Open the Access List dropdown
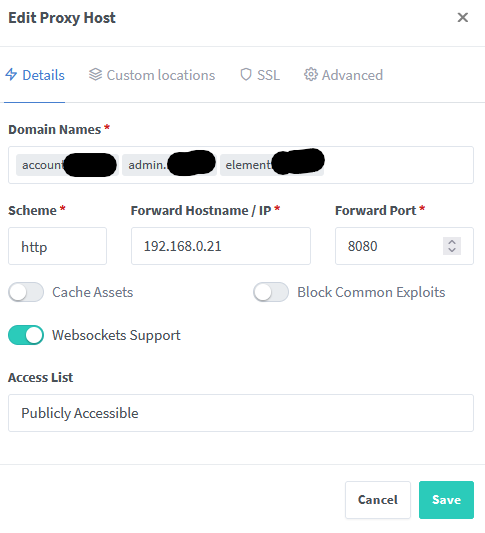The image size is (485, 533). 241,413
